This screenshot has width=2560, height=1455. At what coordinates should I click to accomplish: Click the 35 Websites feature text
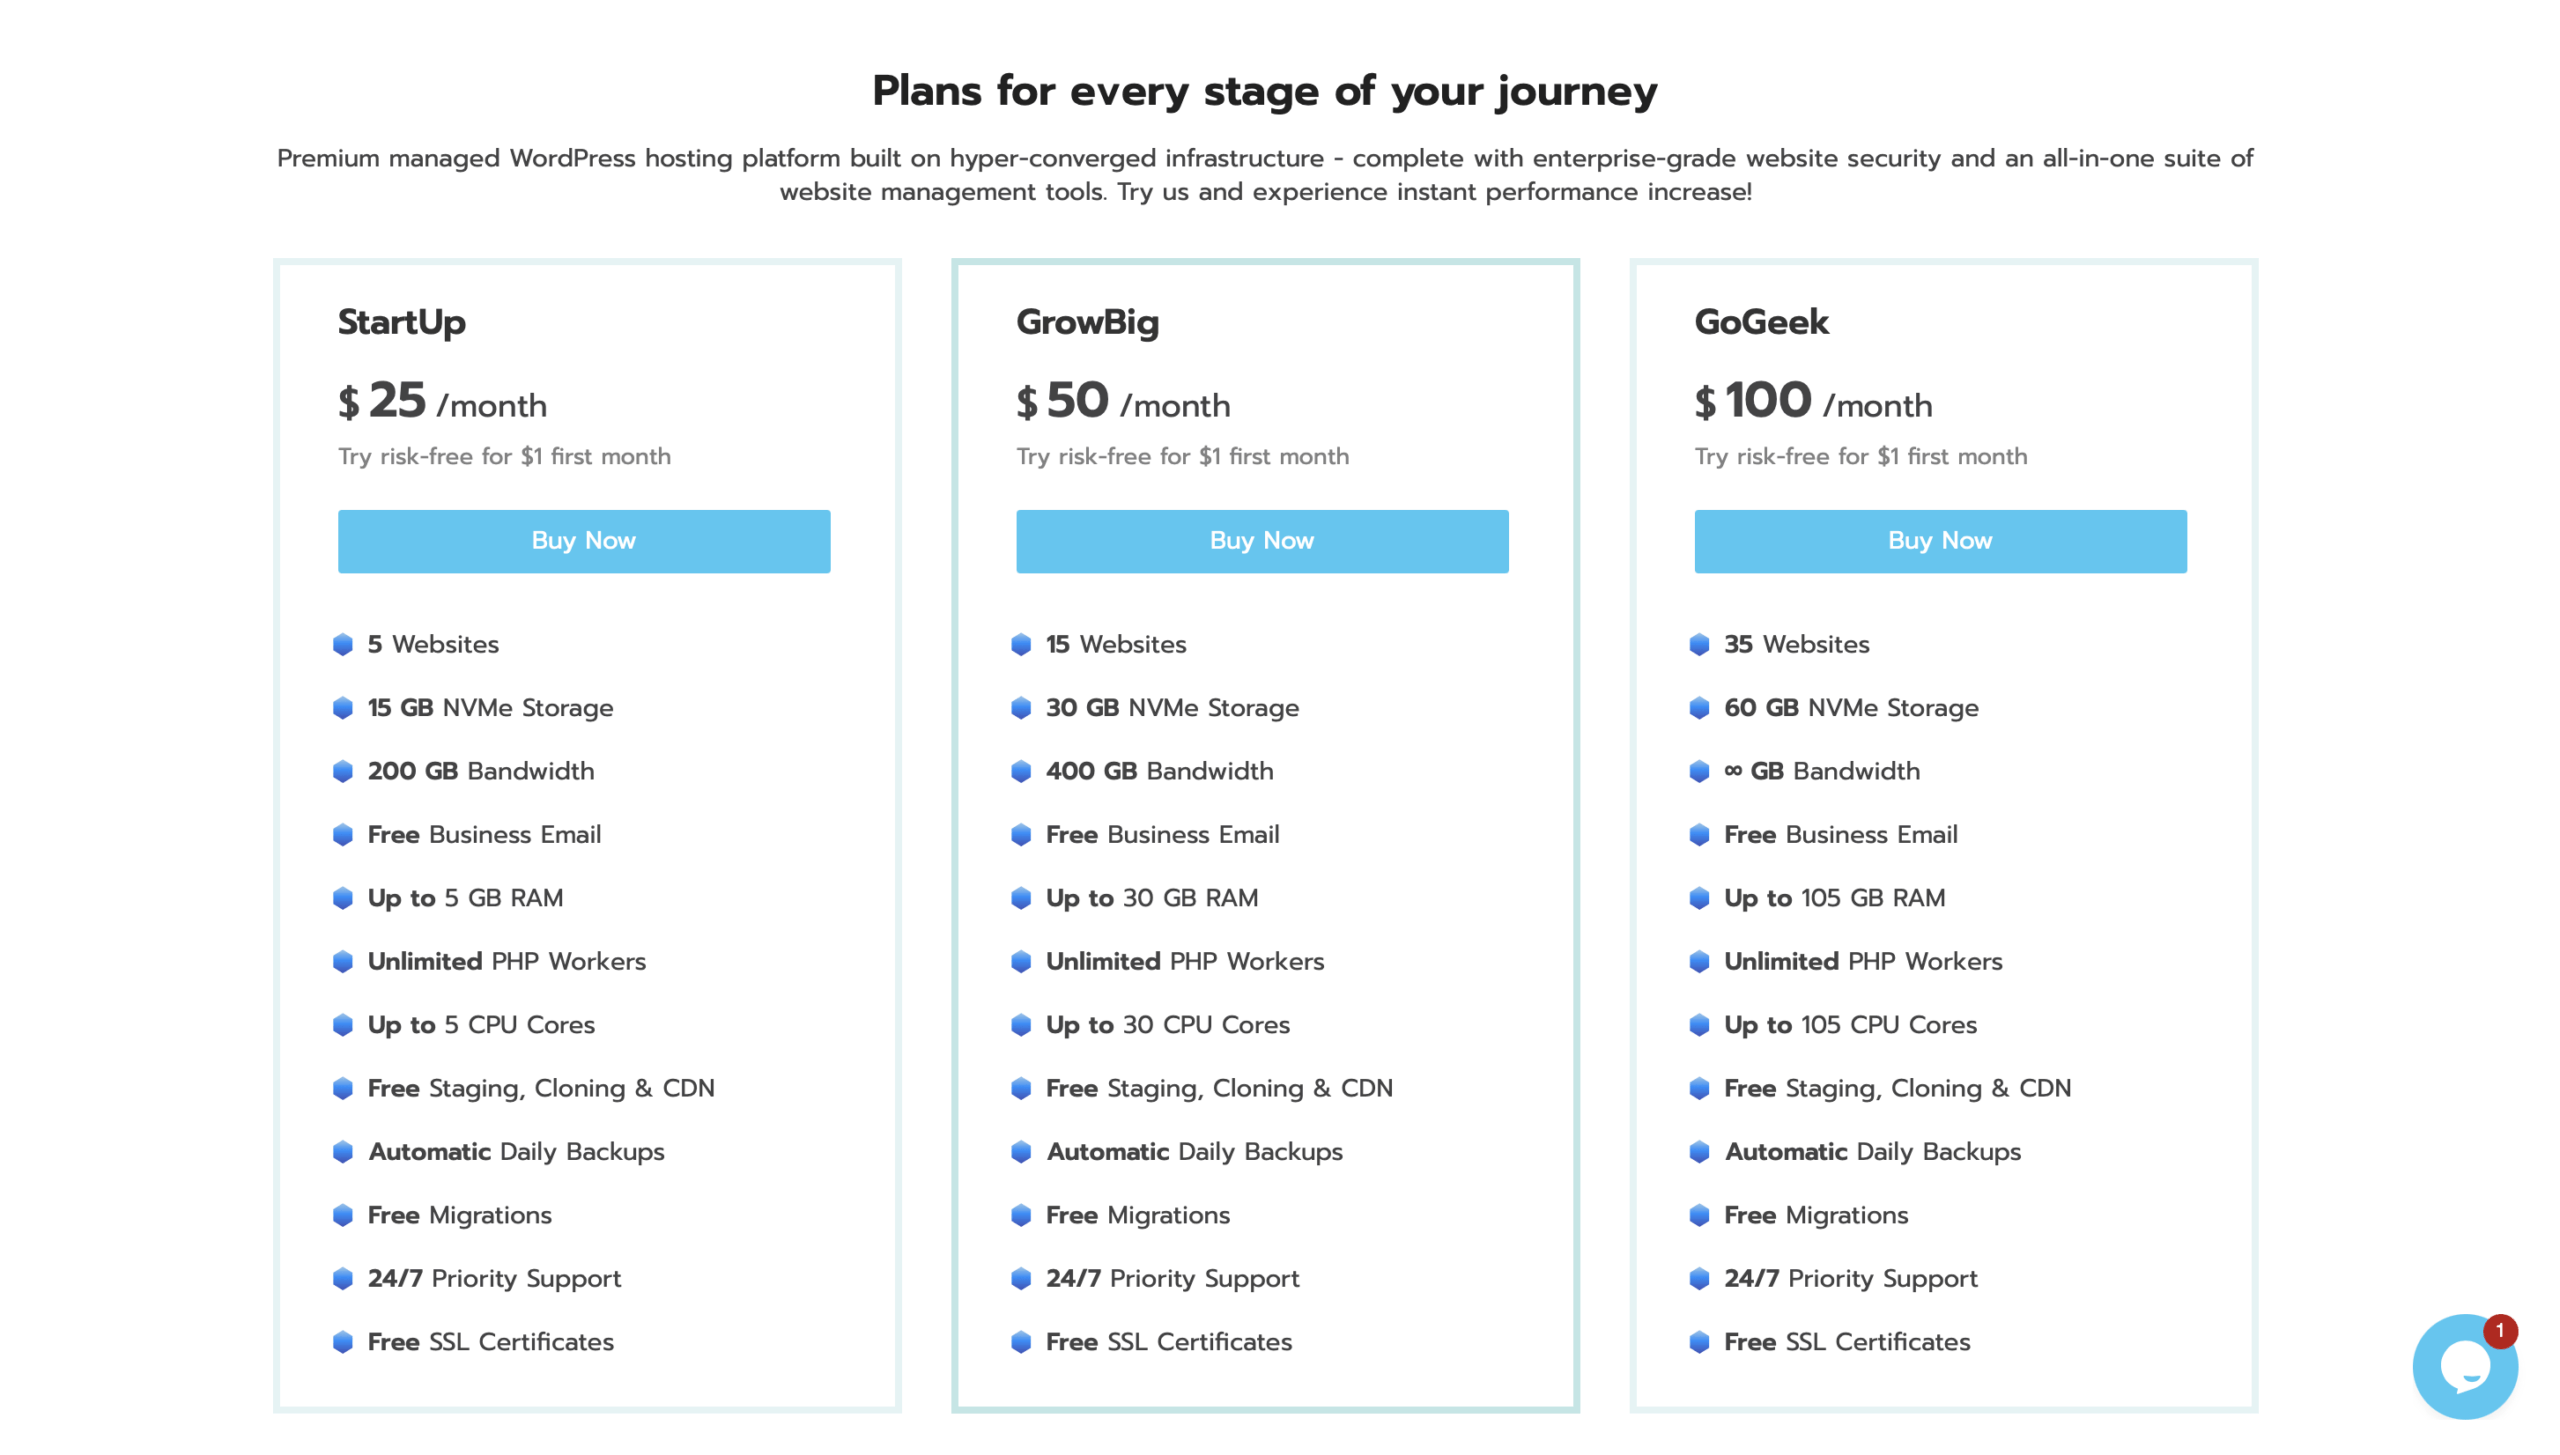[1796, 644]
